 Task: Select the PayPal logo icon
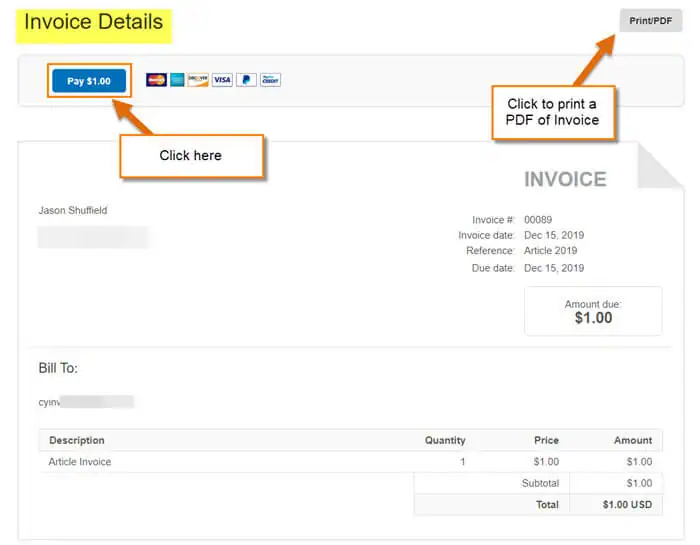pyautogui.click(x=246, y=80)
